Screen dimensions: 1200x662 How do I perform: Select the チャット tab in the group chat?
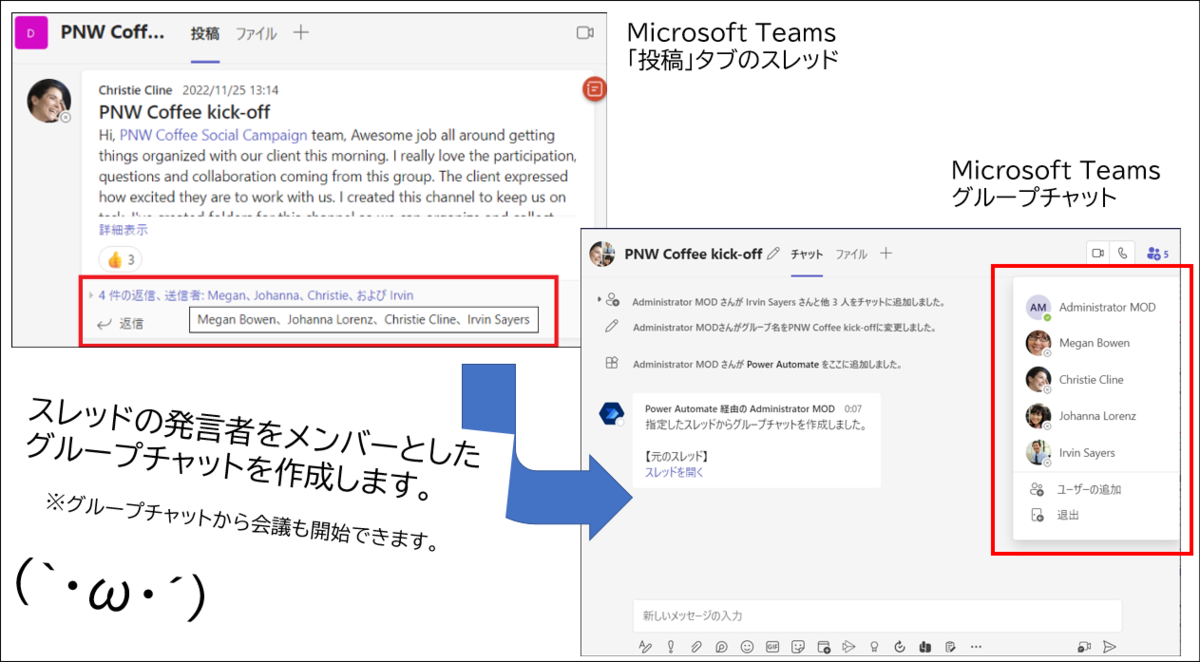[807, 254]
